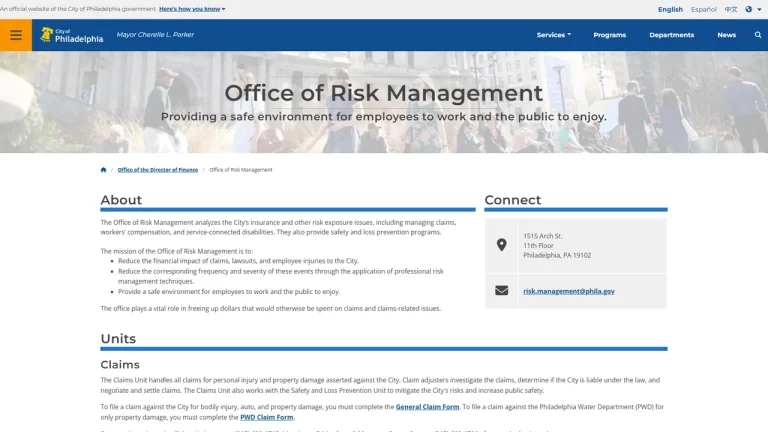Open more languages dropdown arrow

click(x=759, y=9)
